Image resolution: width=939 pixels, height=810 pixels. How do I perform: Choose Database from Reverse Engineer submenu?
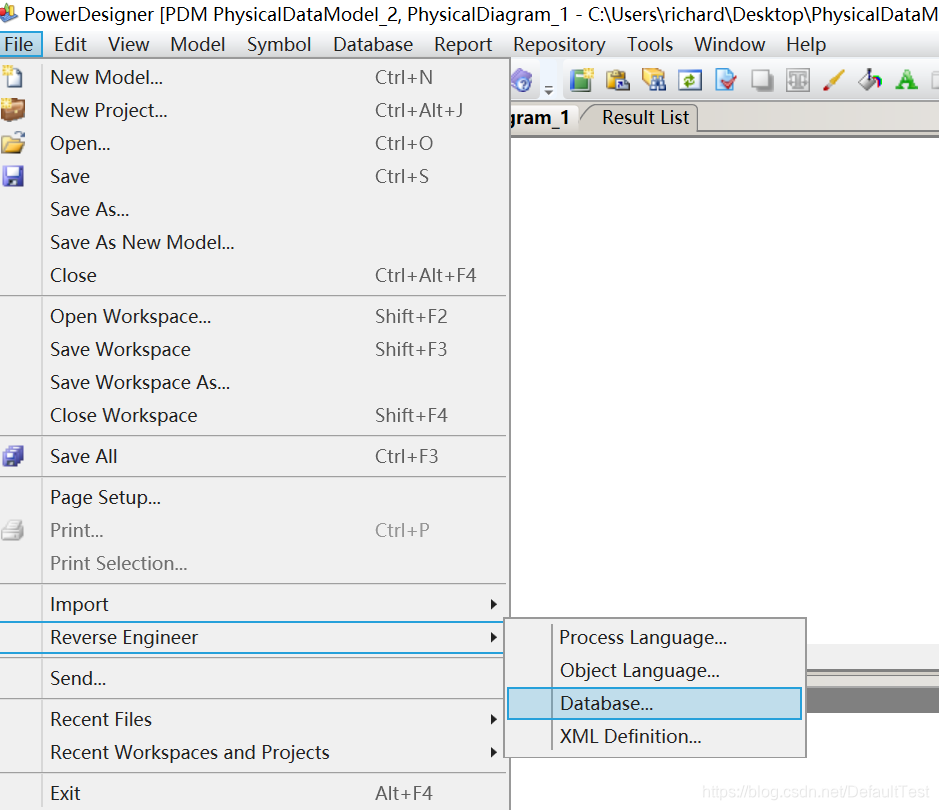(x=605, y=703)
